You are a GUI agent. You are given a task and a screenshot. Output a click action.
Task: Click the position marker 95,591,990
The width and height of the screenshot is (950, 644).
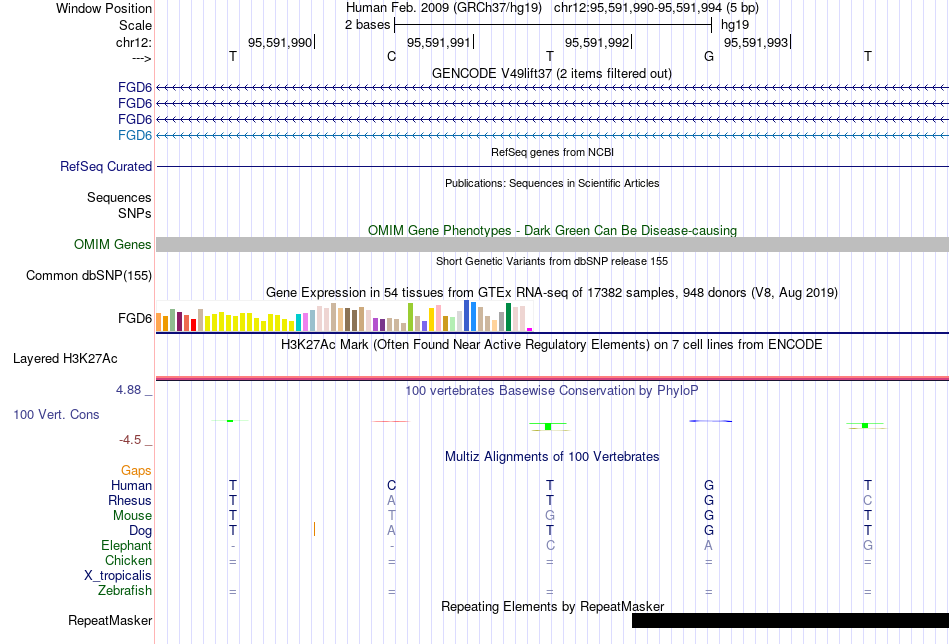click(279, 42)
